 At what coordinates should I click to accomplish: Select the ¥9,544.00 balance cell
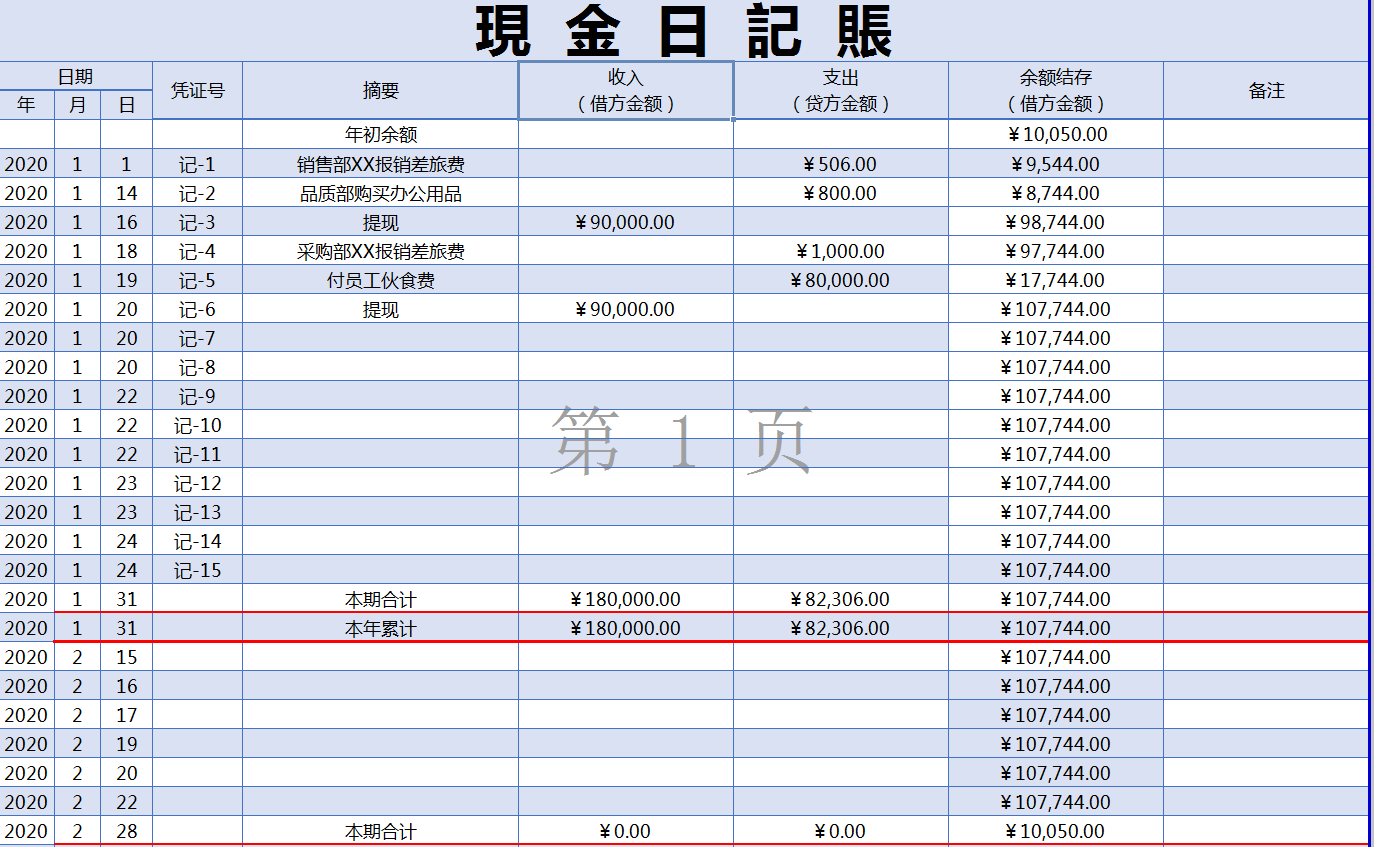(x=1056, y=164)
